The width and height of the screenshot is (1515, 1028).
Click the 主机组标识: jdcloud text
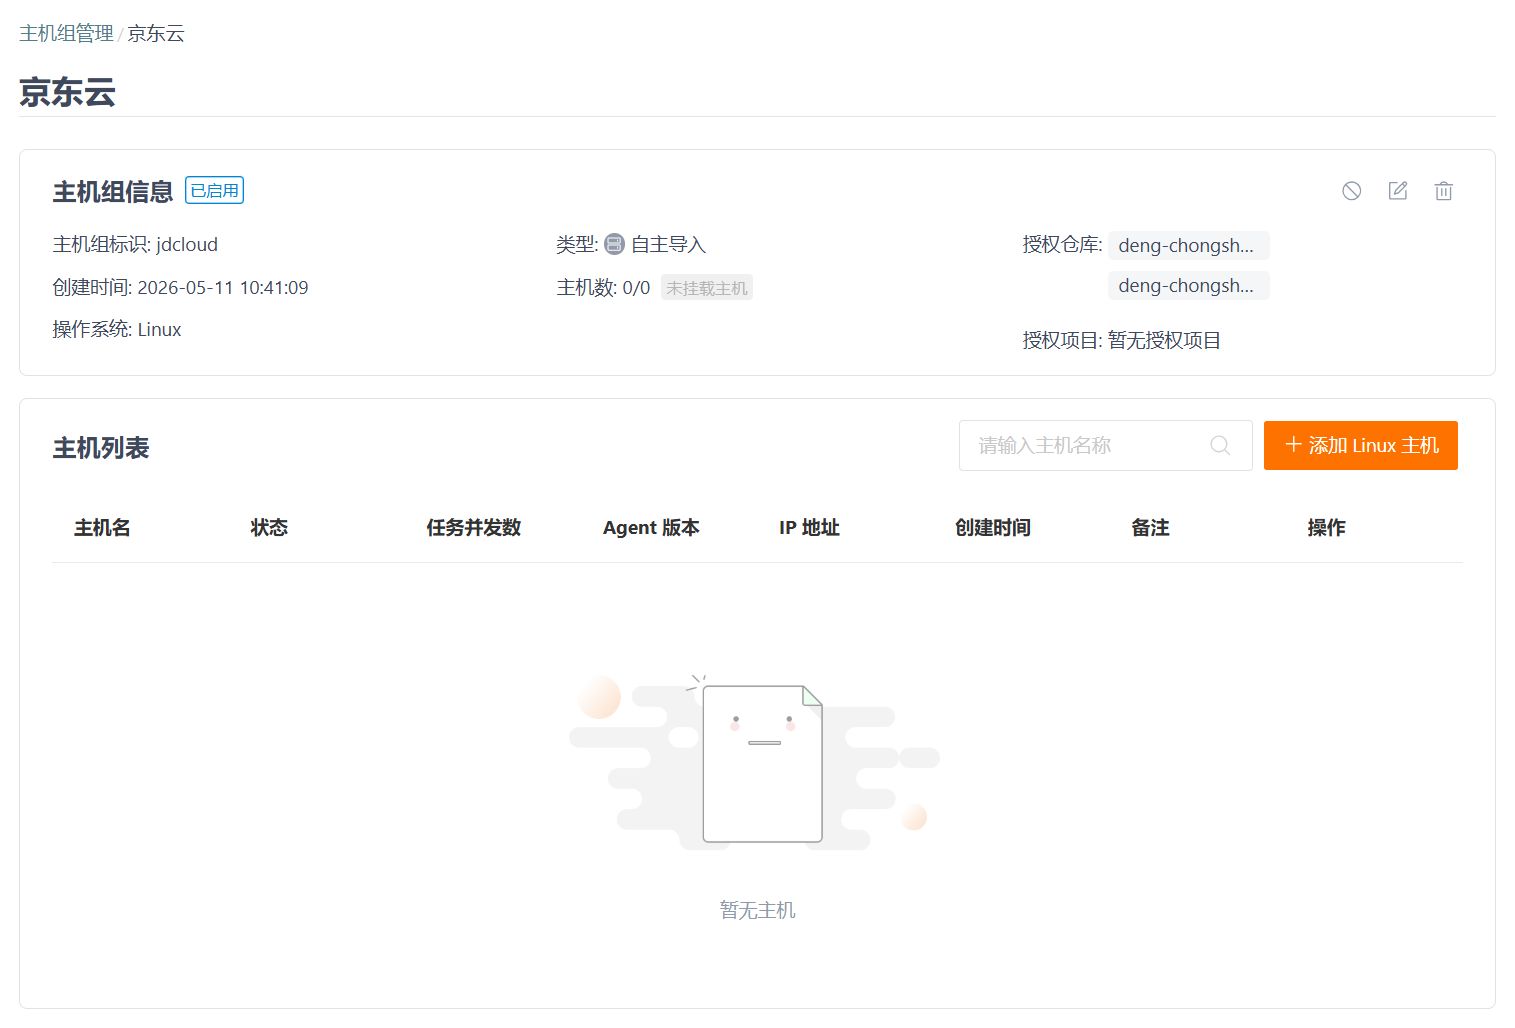tap(135, 244)
